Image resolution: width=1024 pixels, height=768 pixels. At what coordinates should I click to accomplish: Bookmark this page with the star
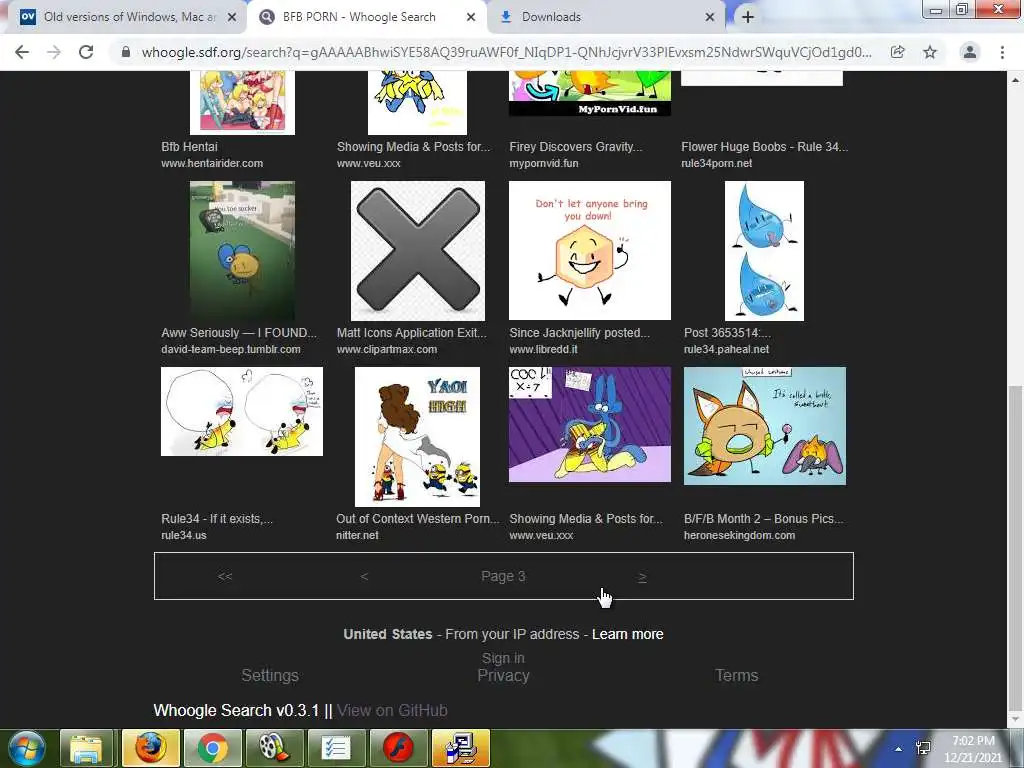click(x=930, y=52)
